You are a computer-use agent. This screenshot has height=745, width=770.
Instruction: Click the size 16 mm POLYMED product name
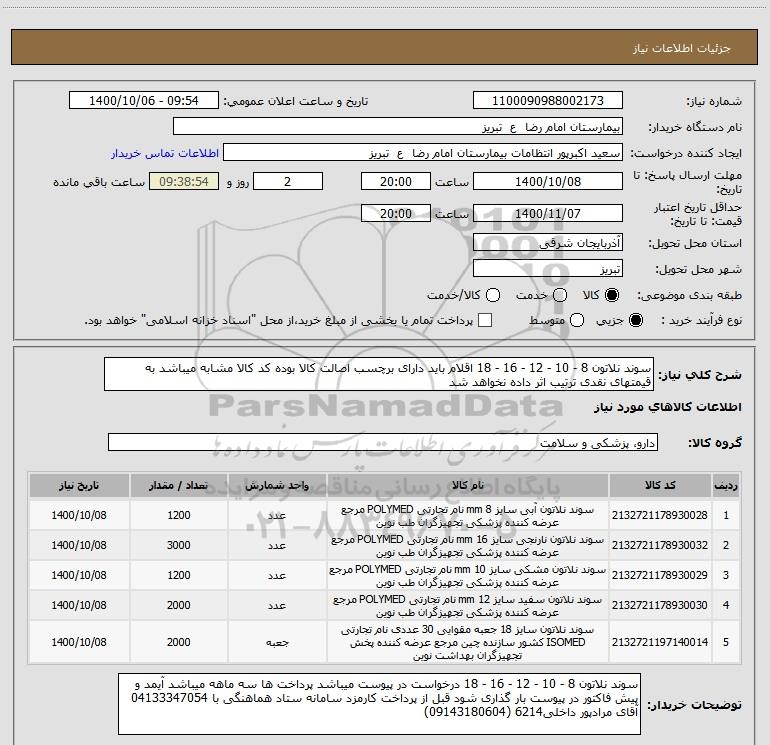click(x=468, y=546)
